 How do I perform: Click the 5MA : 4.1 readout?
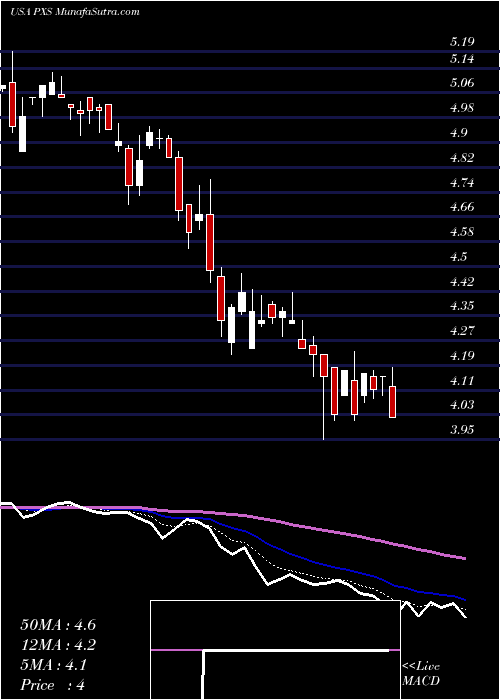tap(54, 665)
